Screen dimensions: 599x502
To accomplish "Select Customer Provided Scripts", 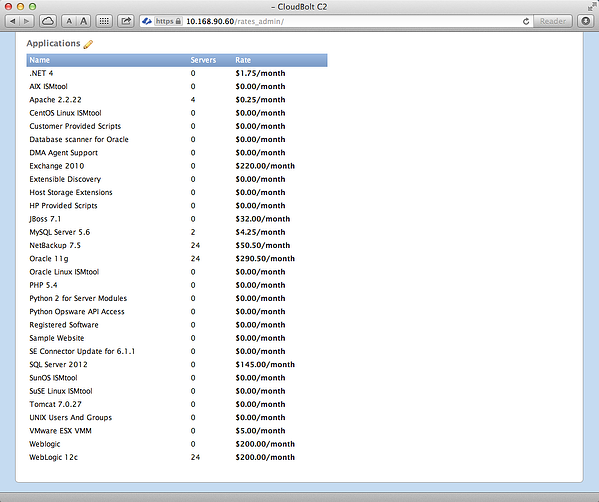I will coord(75,126).
